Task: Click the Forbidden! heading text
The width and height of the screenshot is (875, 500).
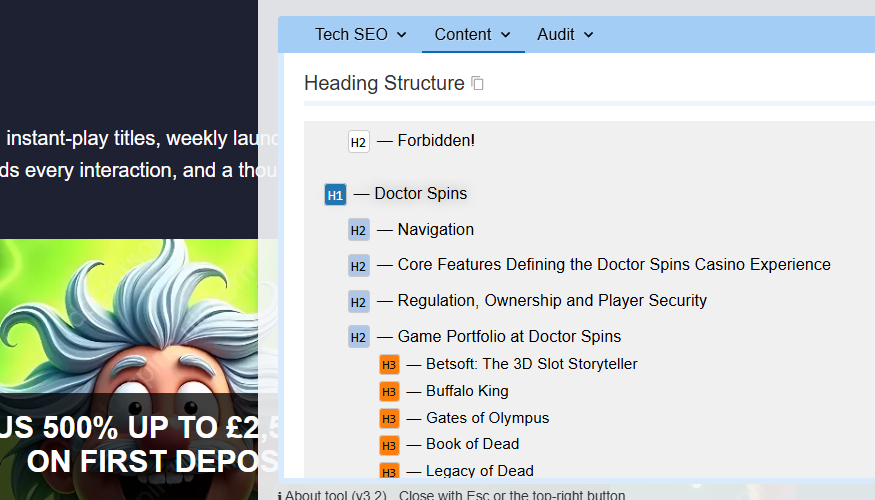Action: 436,141
